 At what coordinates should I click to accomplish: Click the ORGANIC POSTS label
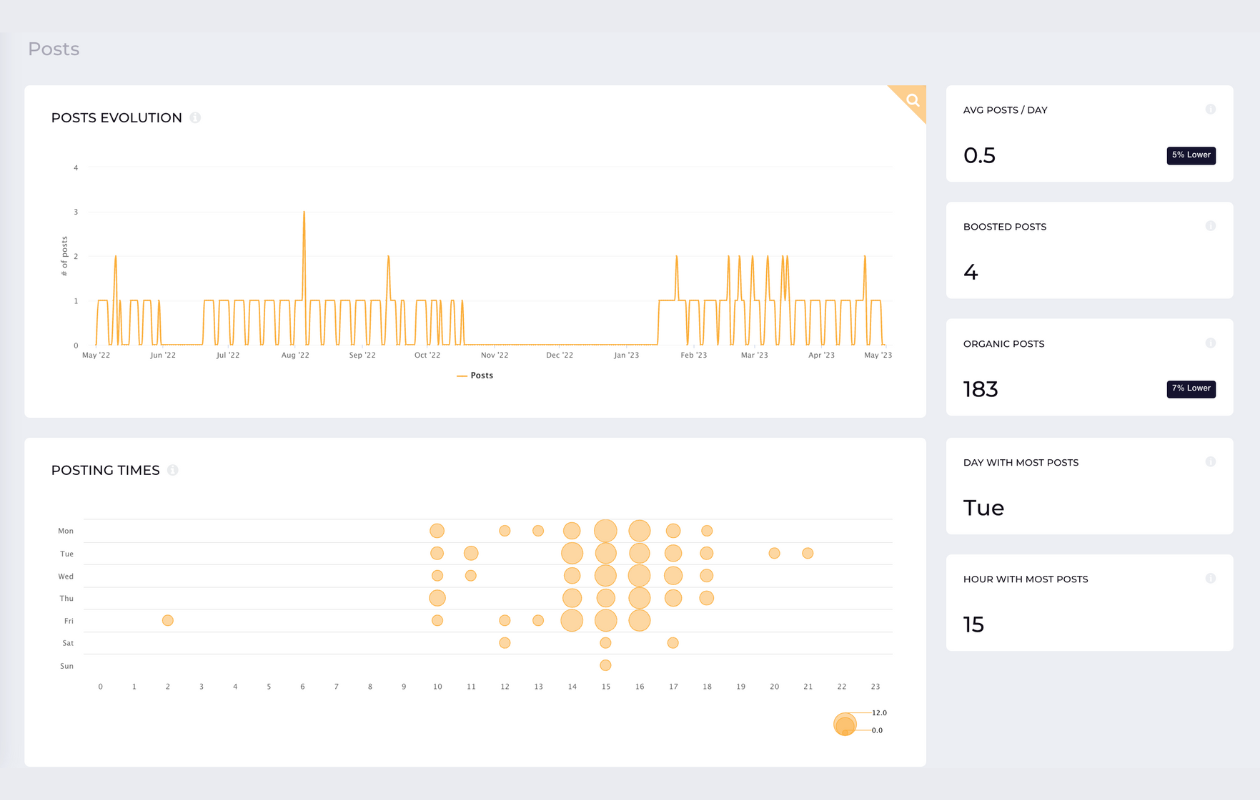(x=1003, y=344)
